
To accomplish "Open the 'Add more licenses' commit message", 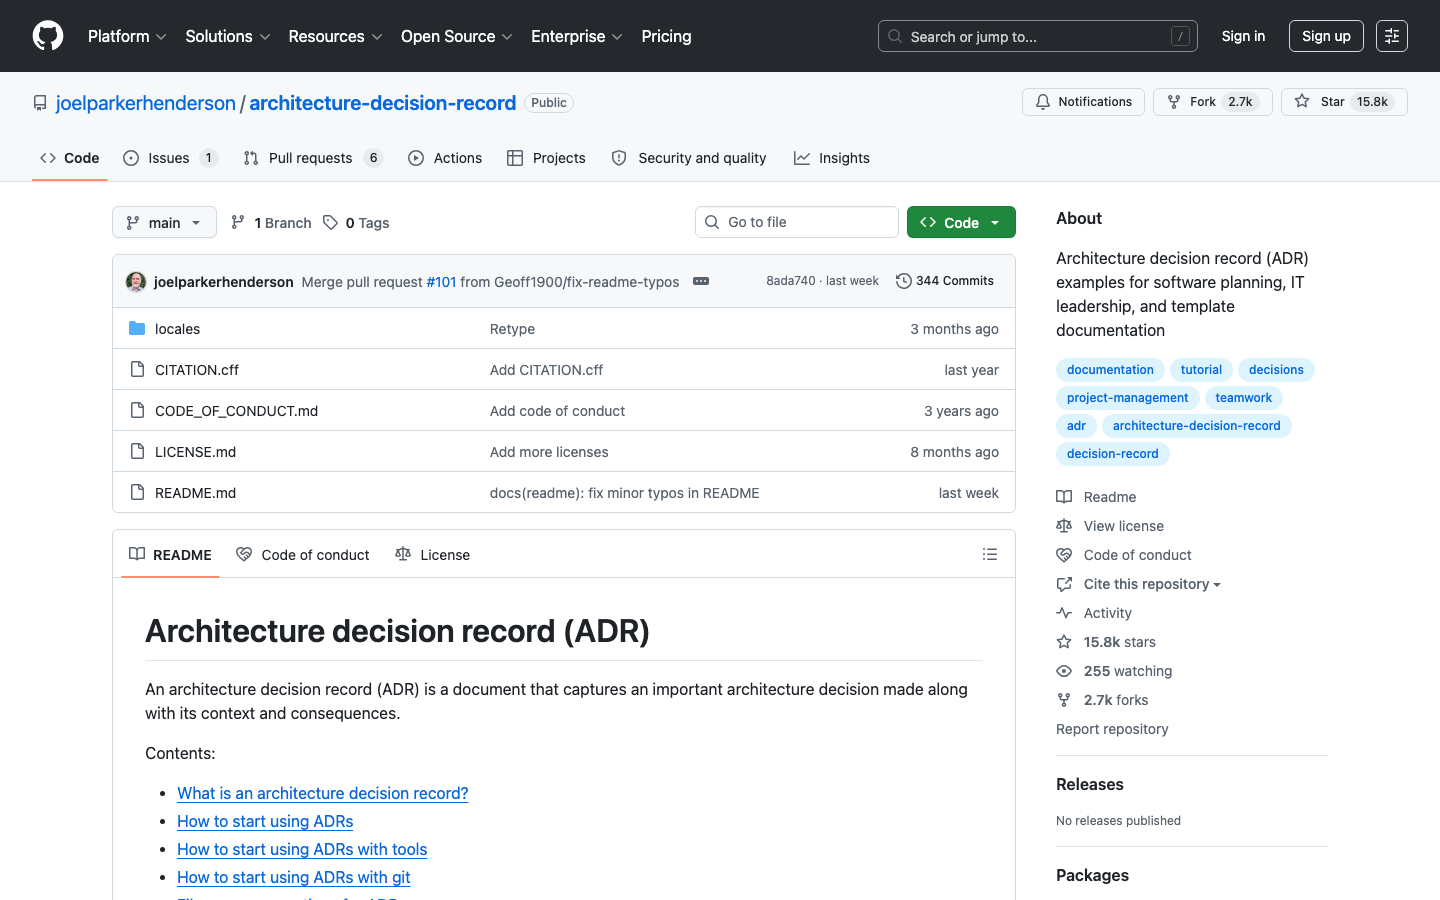I will [549, 452].
